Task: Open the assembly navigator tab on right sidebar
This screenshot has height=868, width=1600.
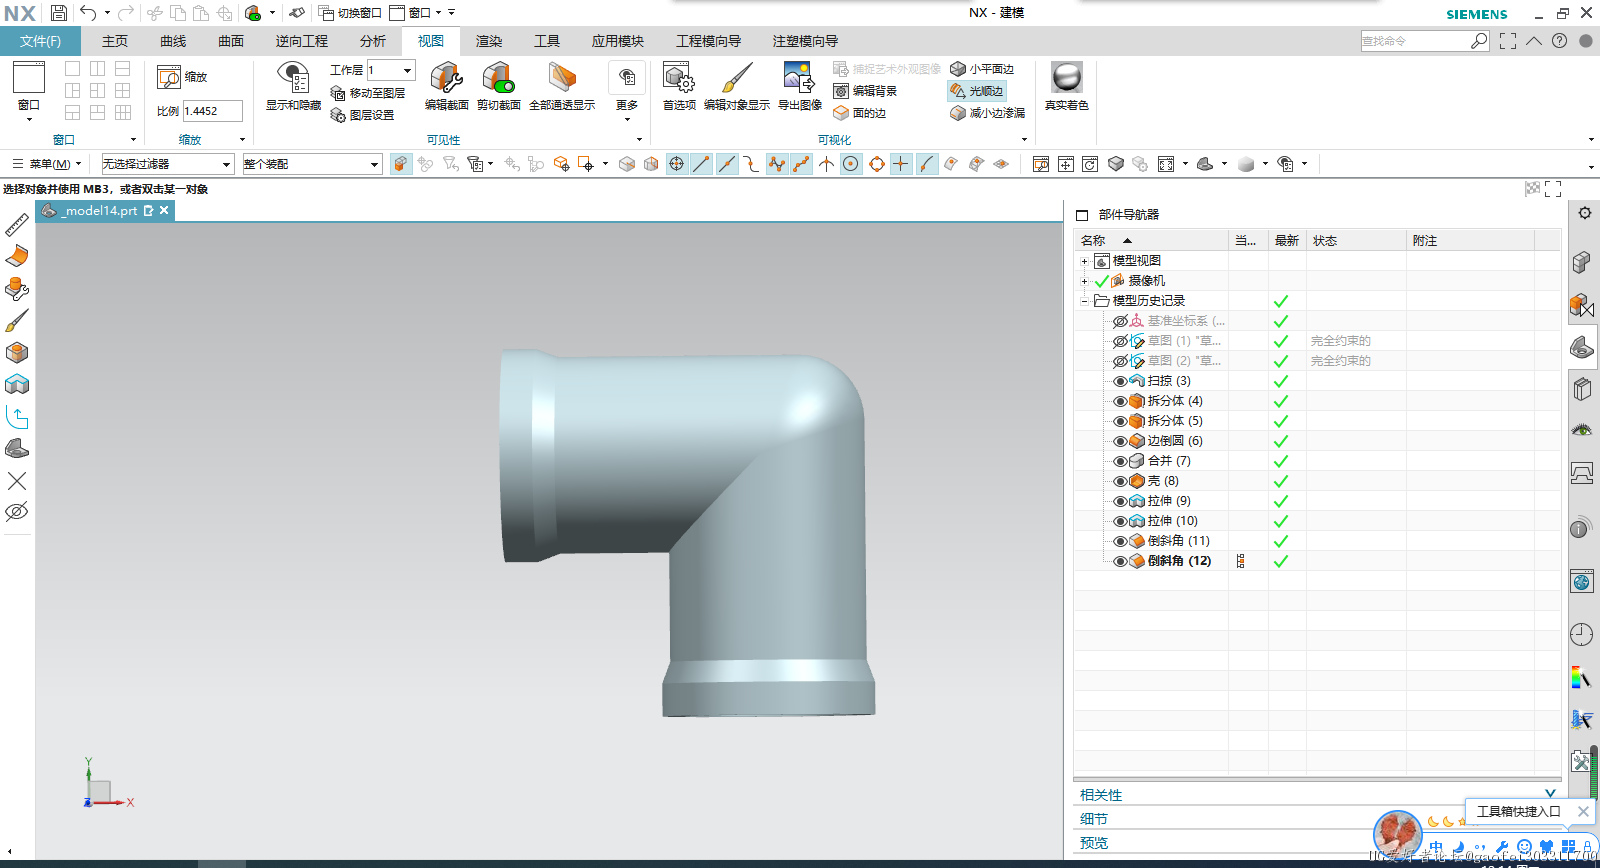Action: [x=1581, y=263]
